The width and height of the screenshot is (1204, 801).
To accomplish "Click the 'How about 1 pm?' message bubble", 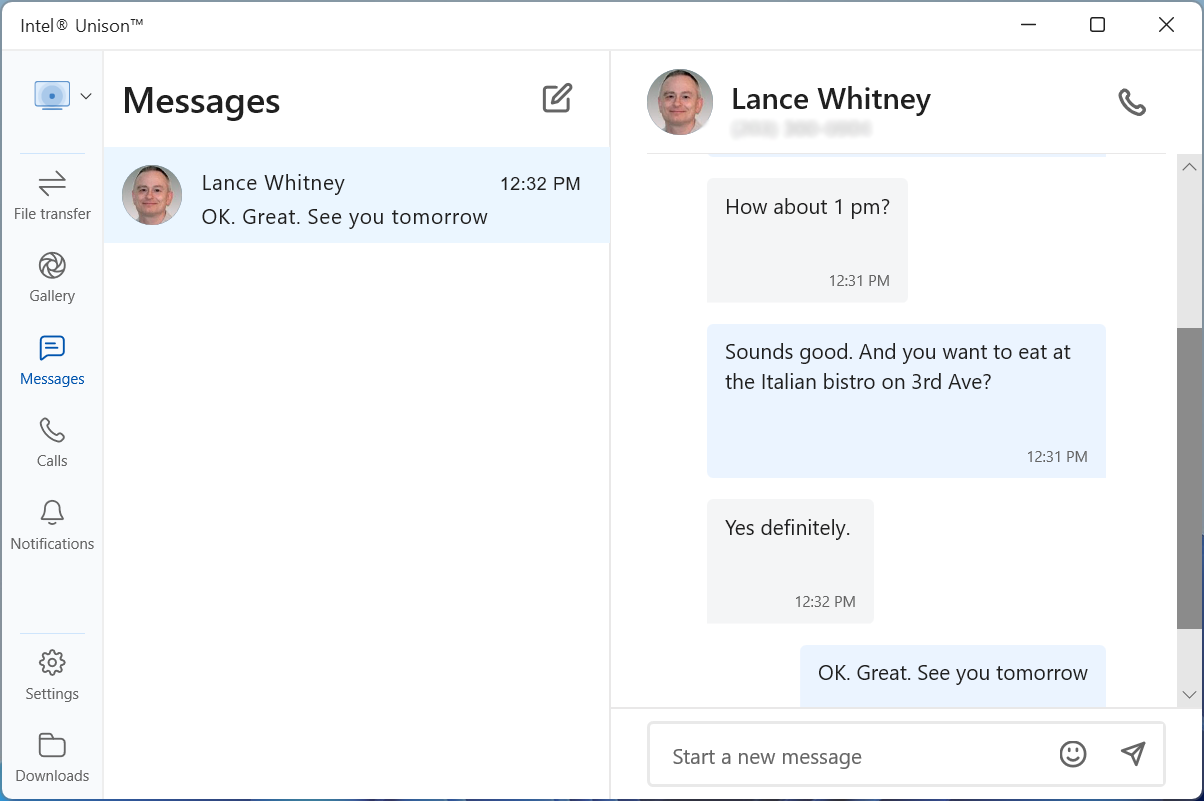I will coord(807,240).
